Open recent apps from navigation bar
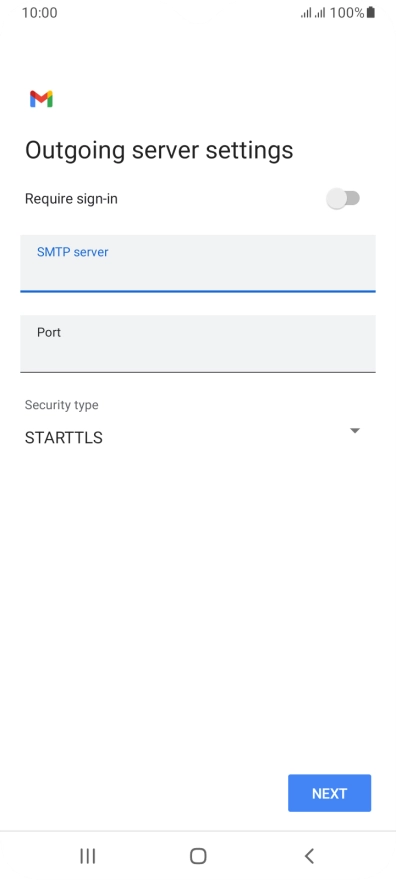396x880 pixels. (x=88, y=856)
